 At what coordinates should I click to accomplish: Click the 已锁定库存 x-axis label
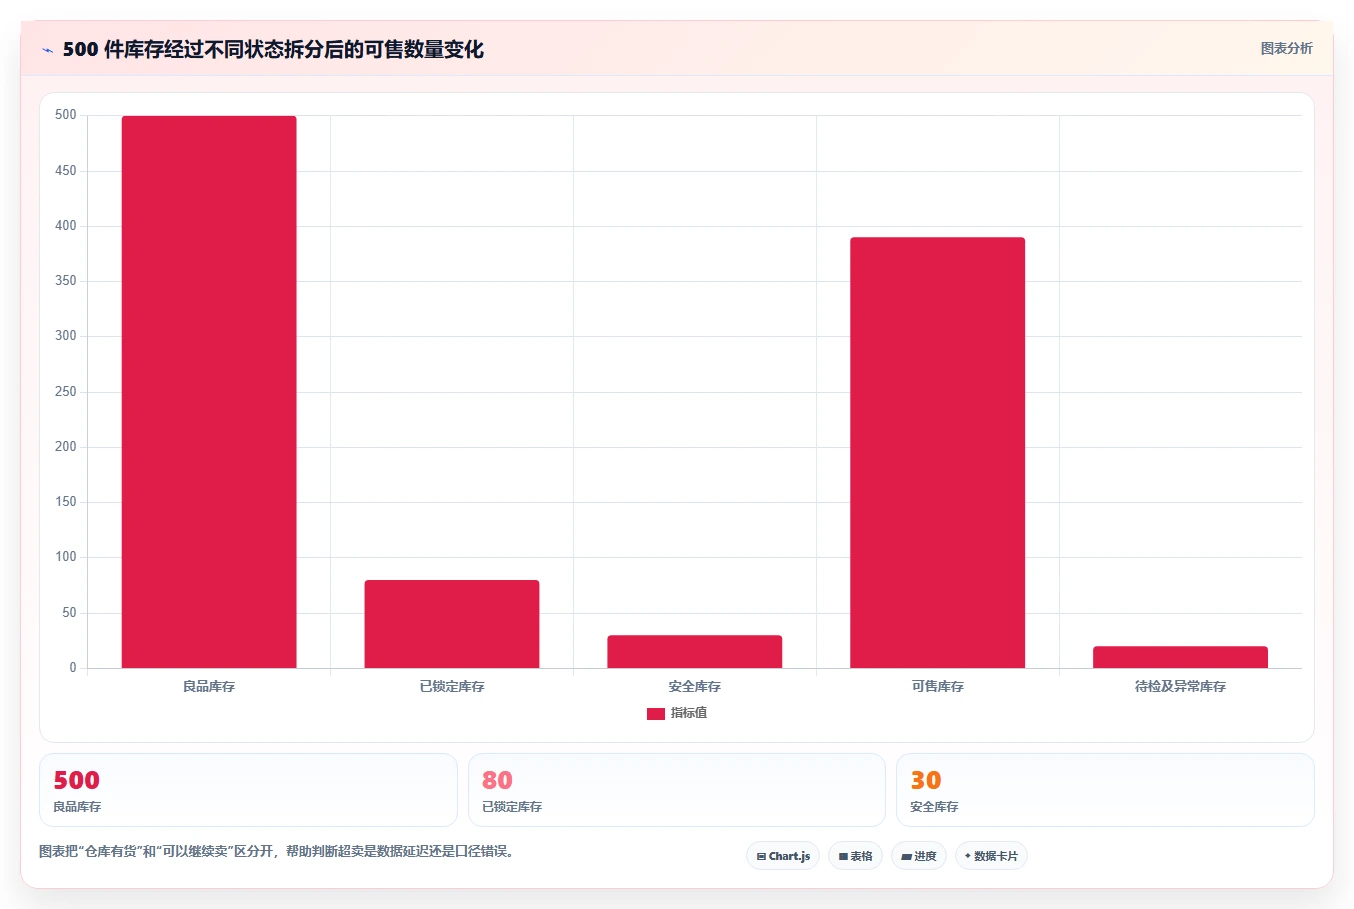[452, 687]
